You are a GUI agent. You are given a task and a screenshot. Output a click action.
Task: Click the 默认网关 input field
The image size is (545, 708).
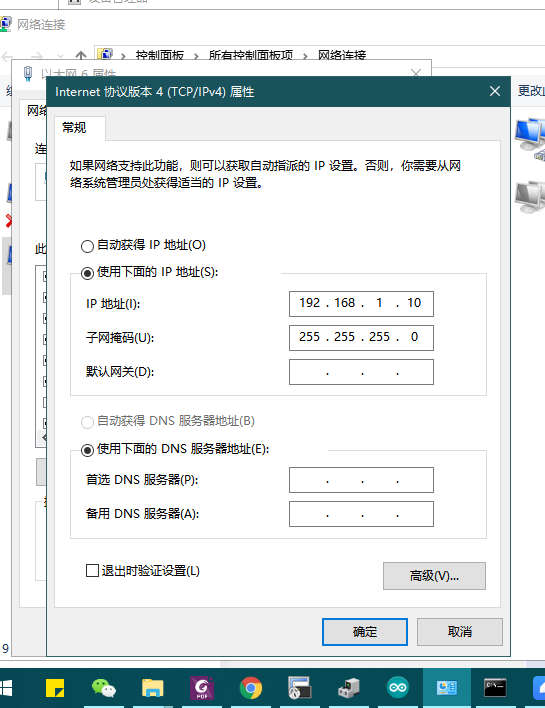361,372
